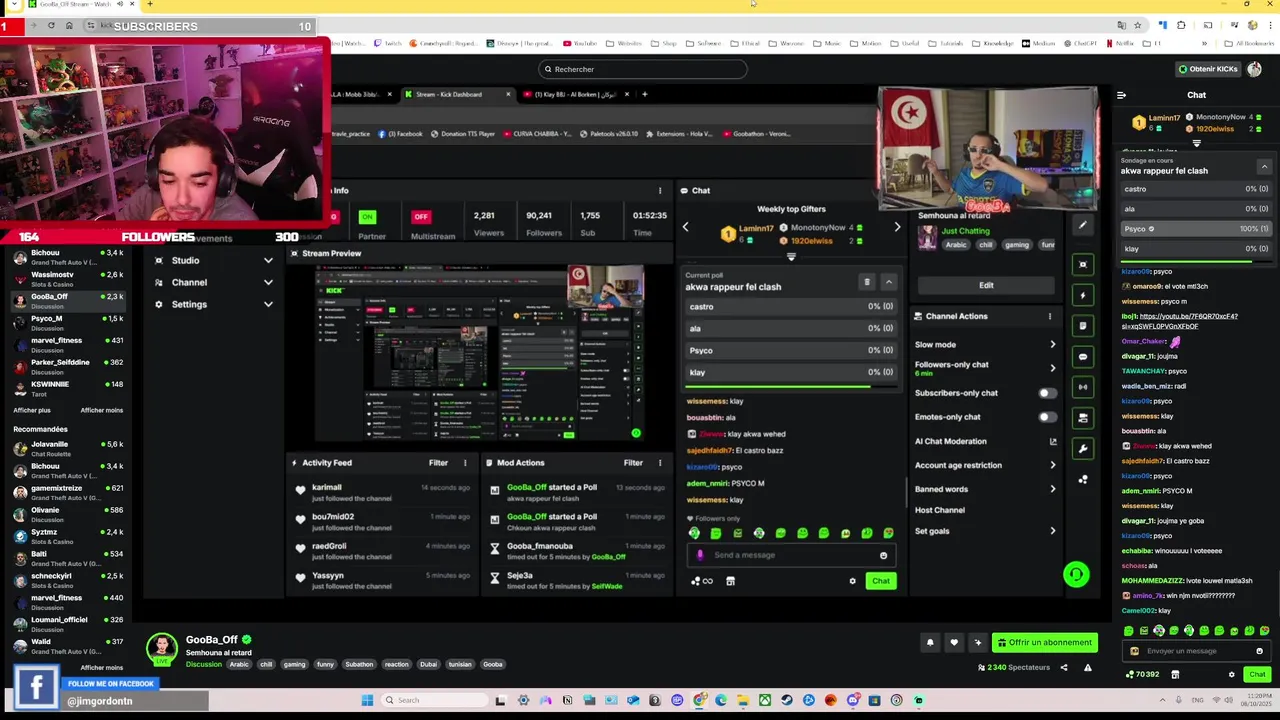Image resolution: width=1280 pixels, height=720 pixels.
Task: Click the Kick search box labeled Rechercher
Action: click(642, 69)
